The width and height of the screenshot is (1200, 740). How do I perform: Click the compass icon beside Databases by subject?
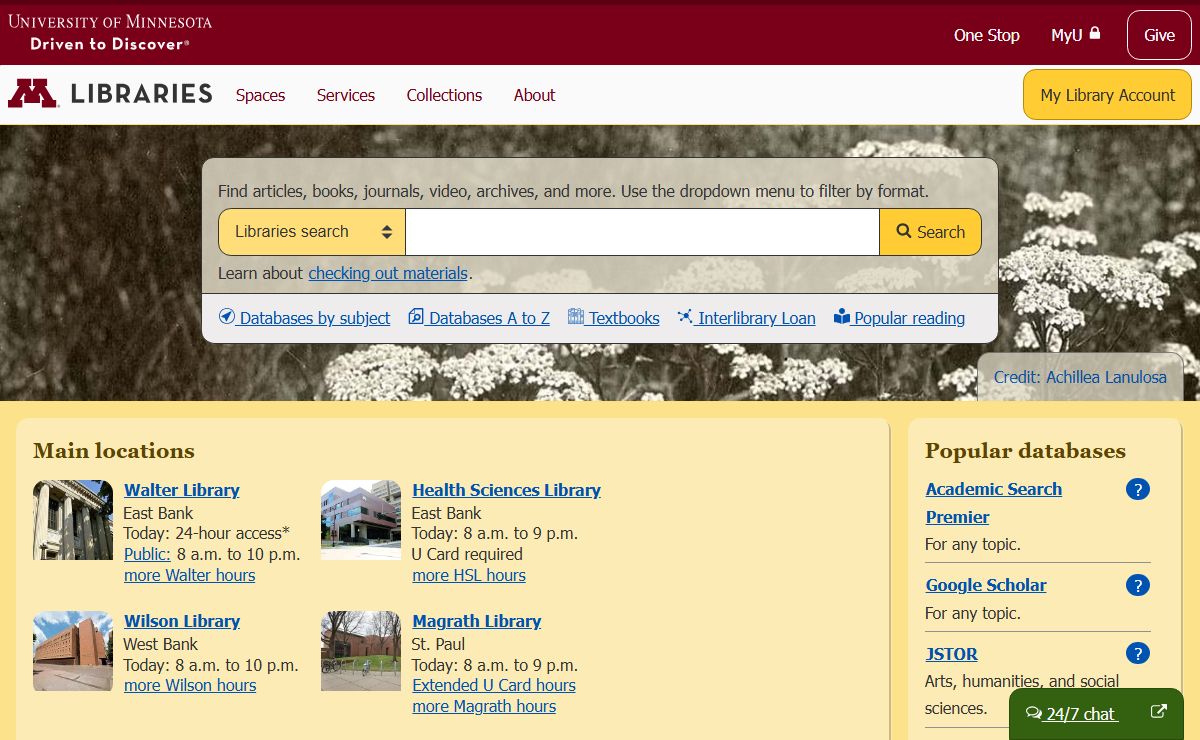click(x=227, y=317)
